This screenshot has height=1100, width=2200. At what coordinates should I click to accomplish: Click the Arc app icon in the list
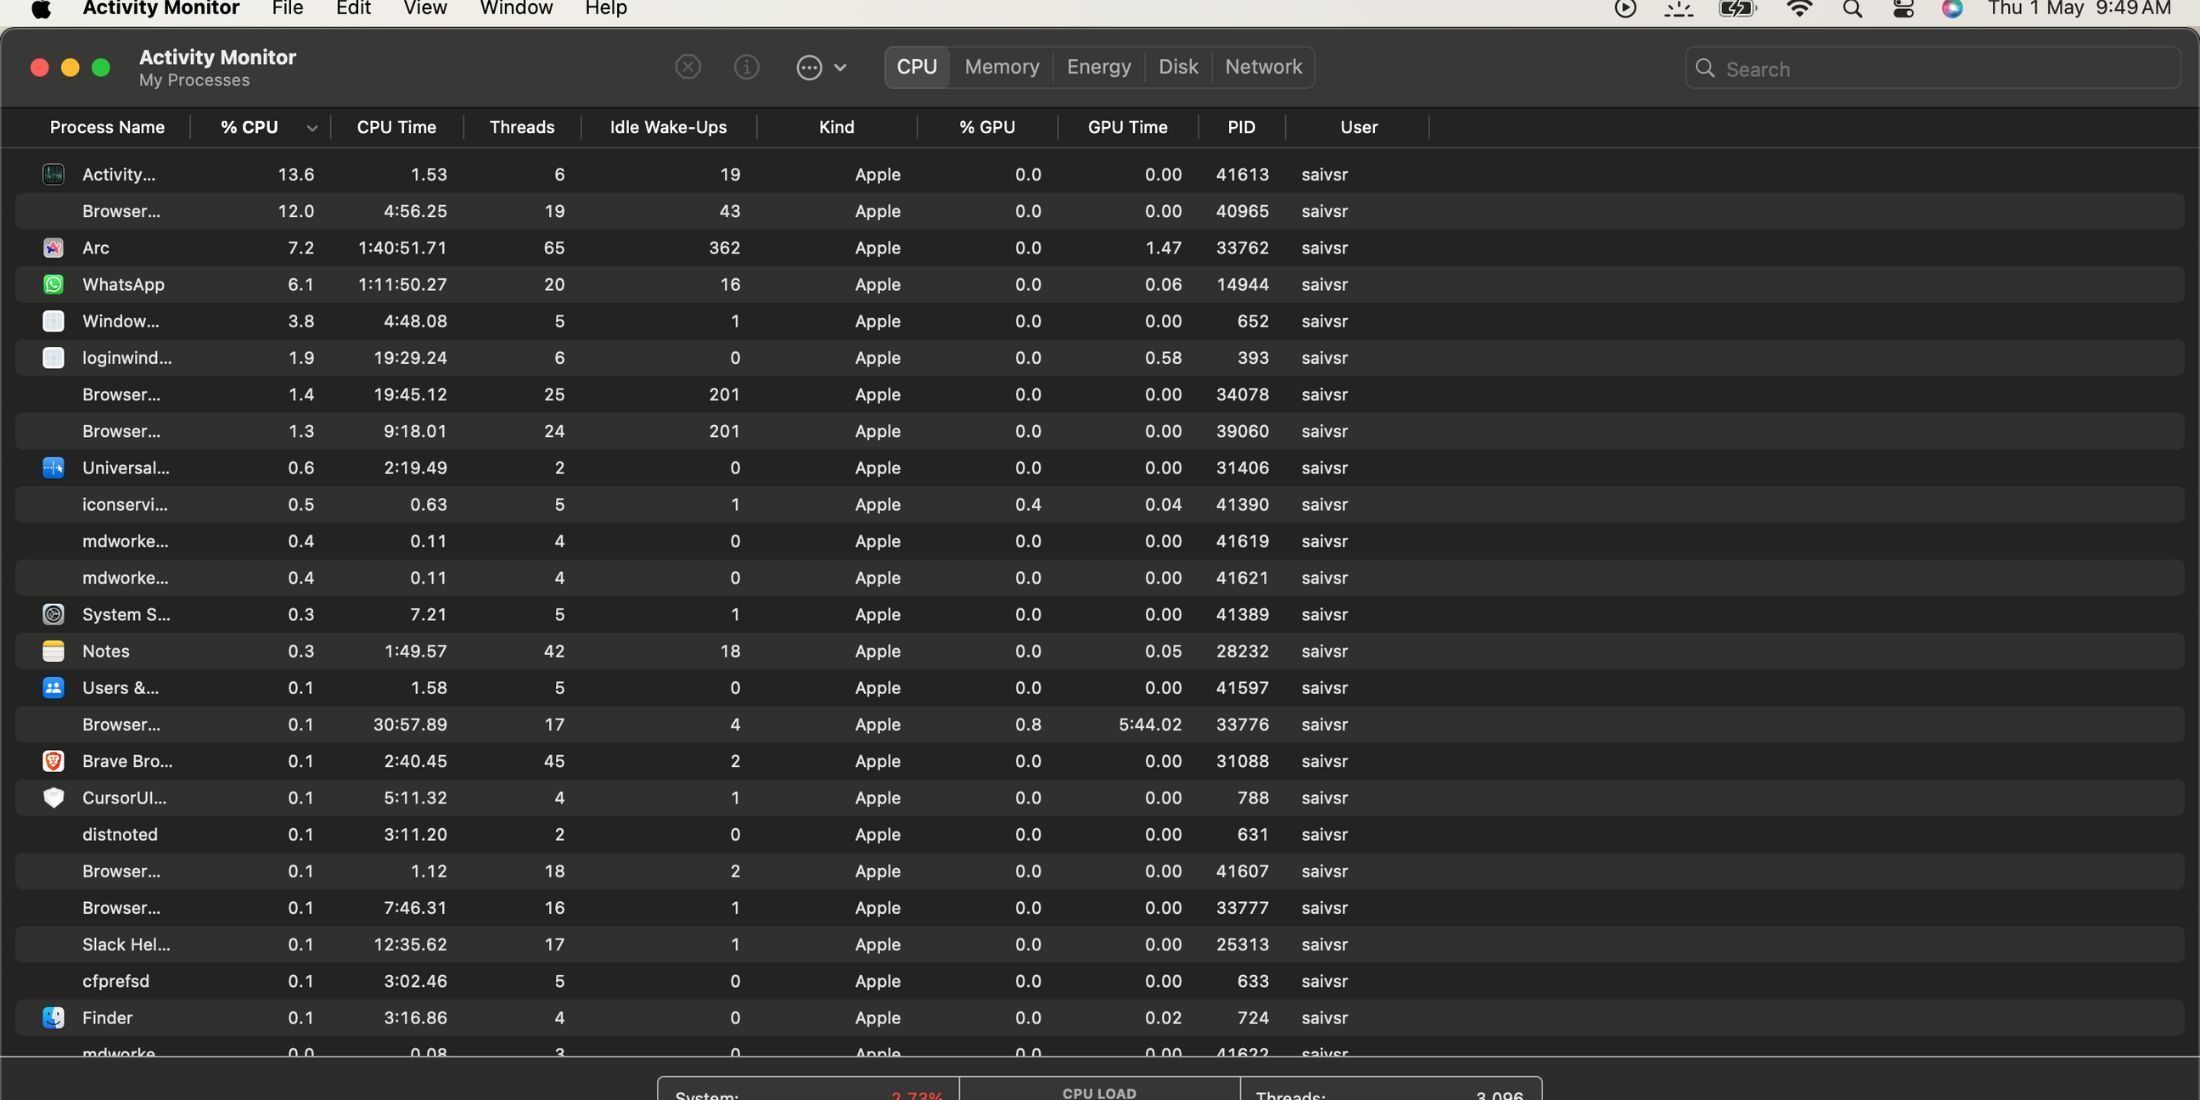[53, 248]
